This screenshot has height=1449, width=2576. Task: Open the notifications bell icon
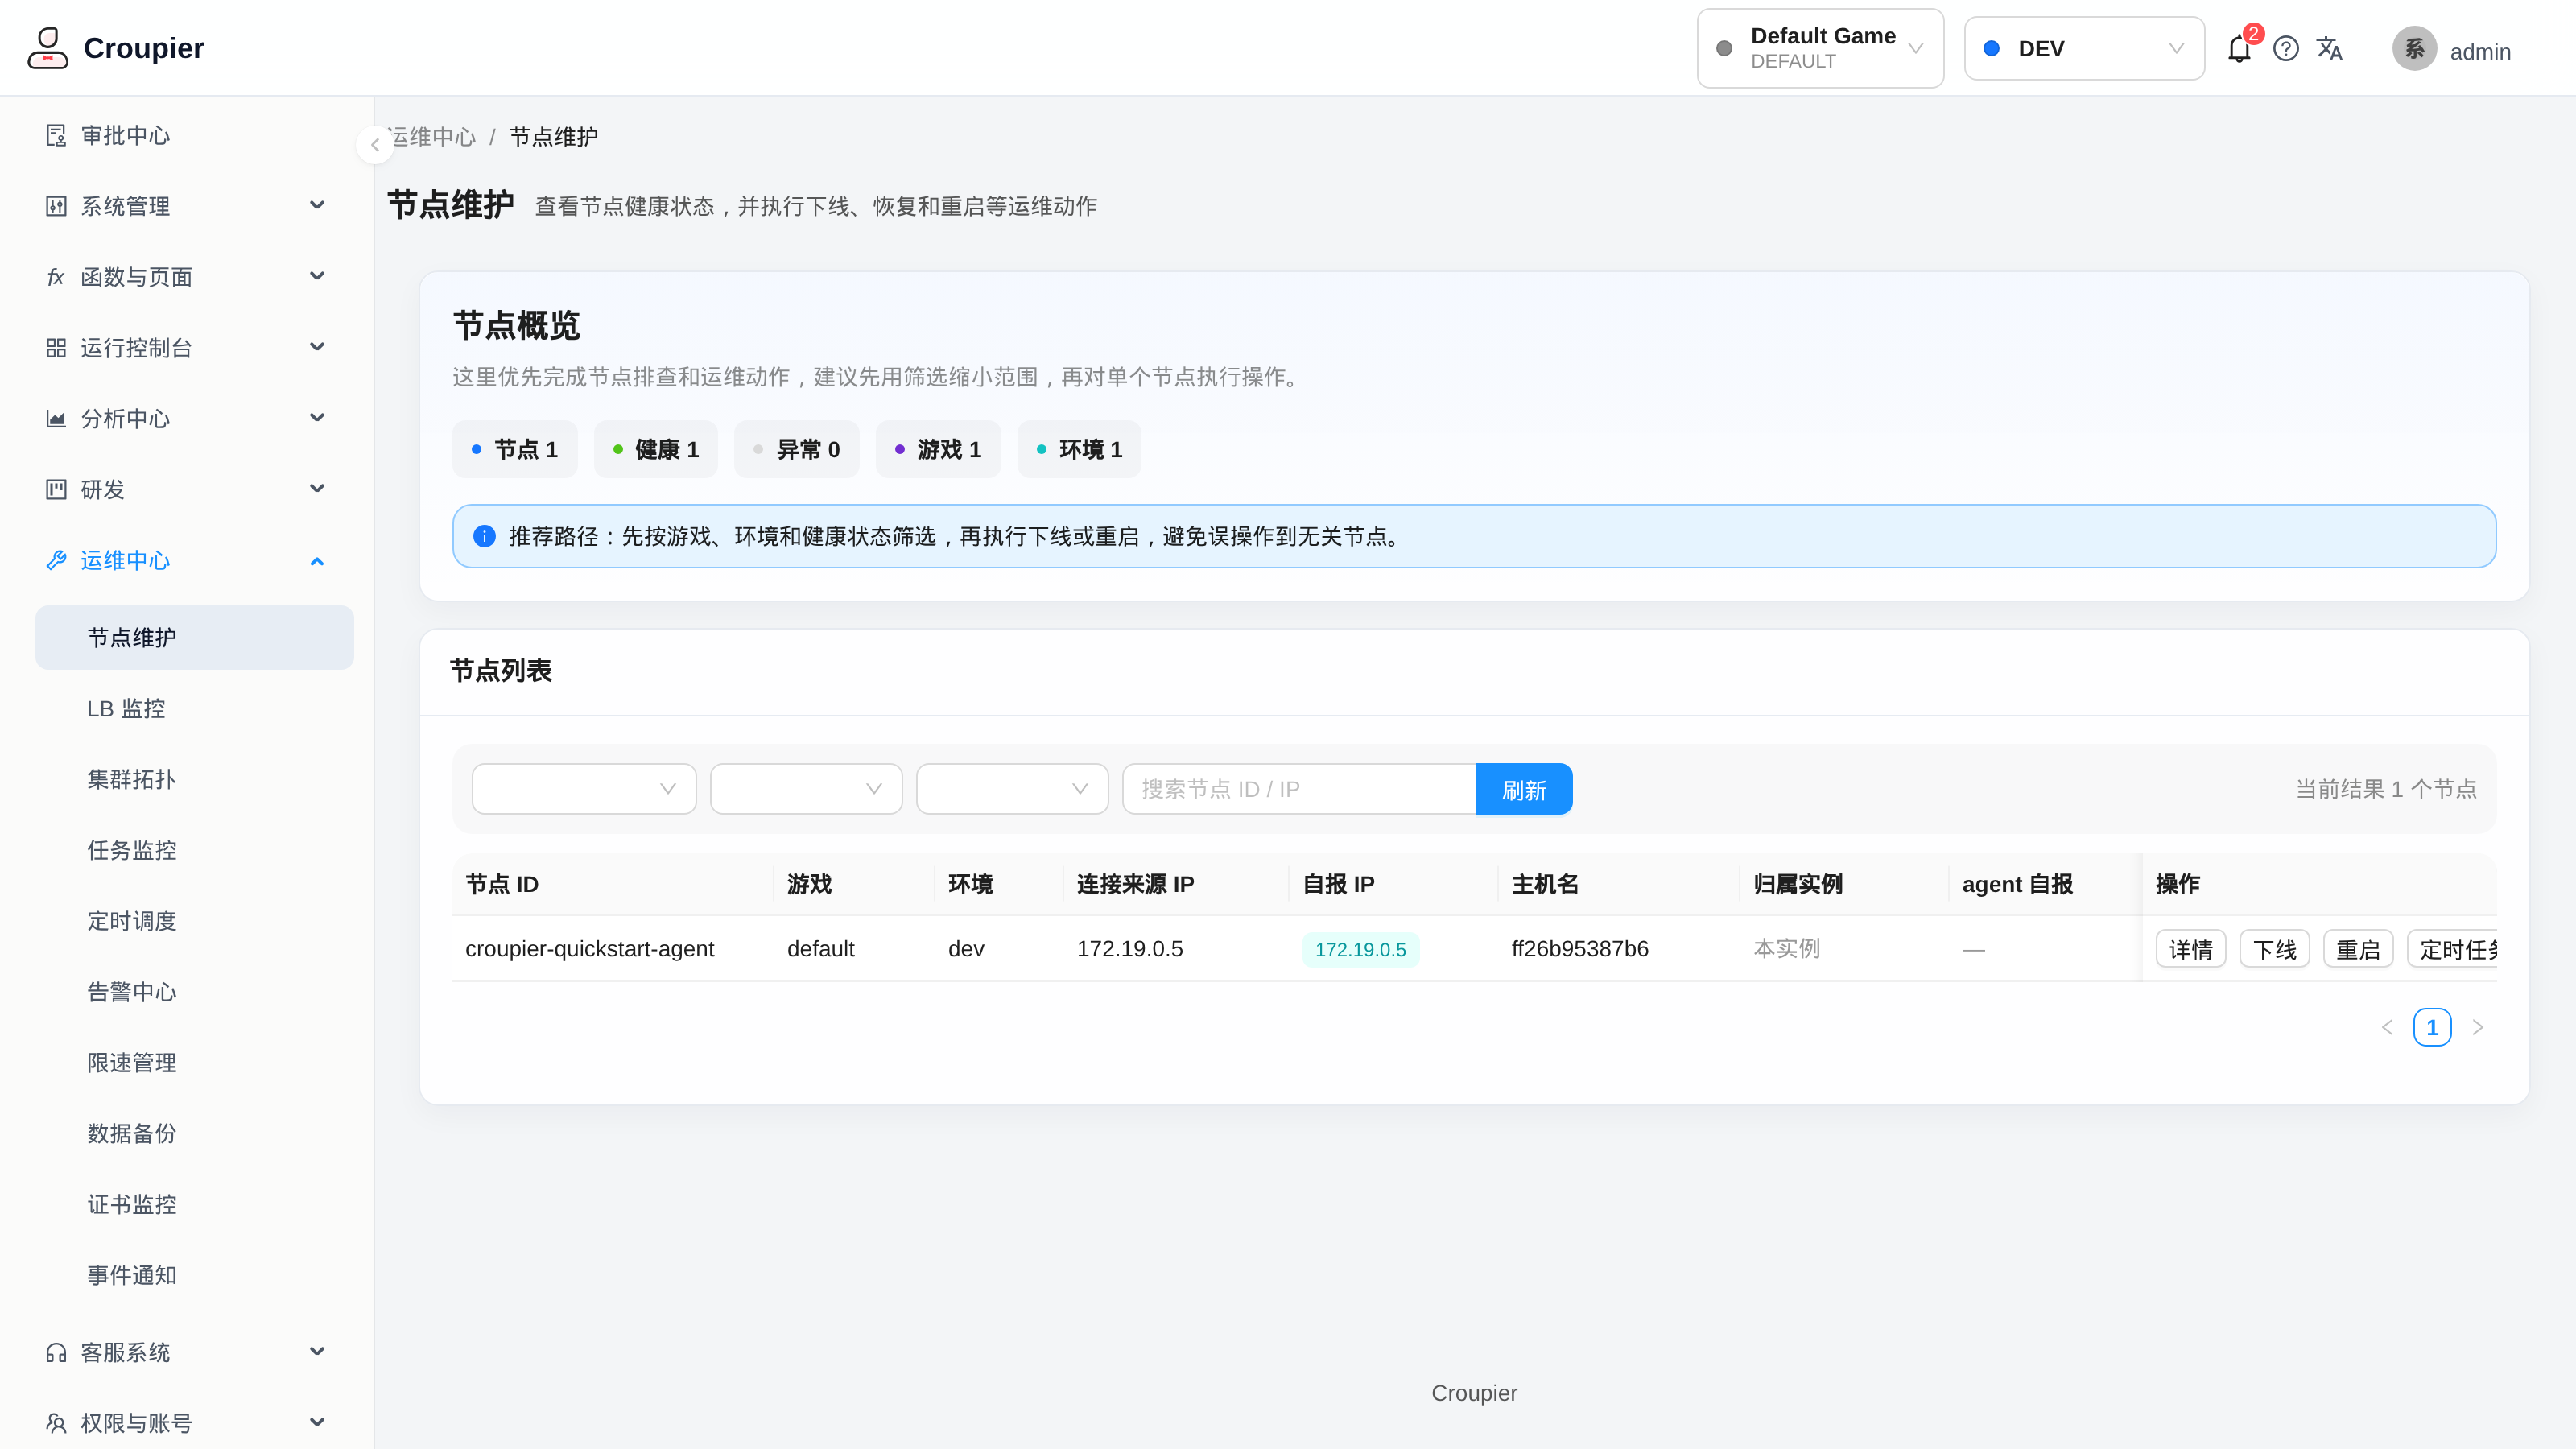2239,49
